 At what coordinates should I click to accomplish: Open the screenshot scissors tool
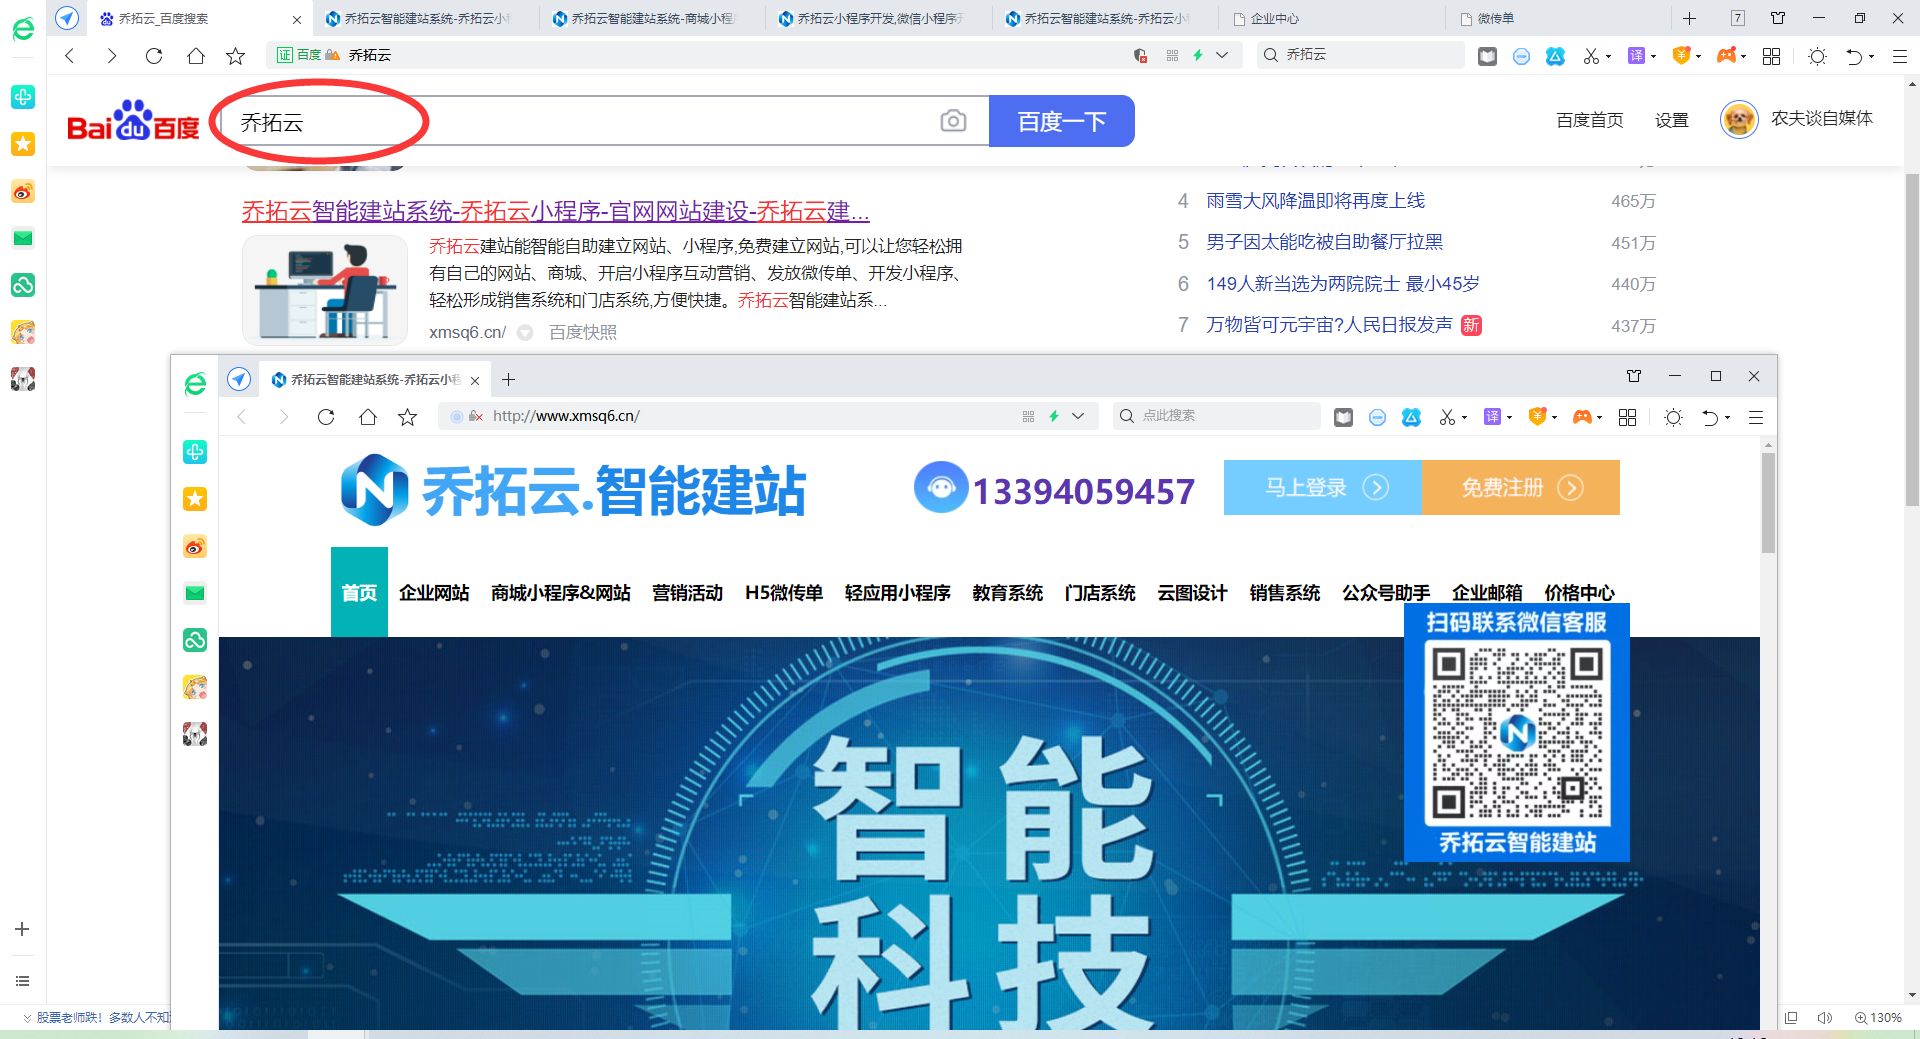tap(1593, 55)
